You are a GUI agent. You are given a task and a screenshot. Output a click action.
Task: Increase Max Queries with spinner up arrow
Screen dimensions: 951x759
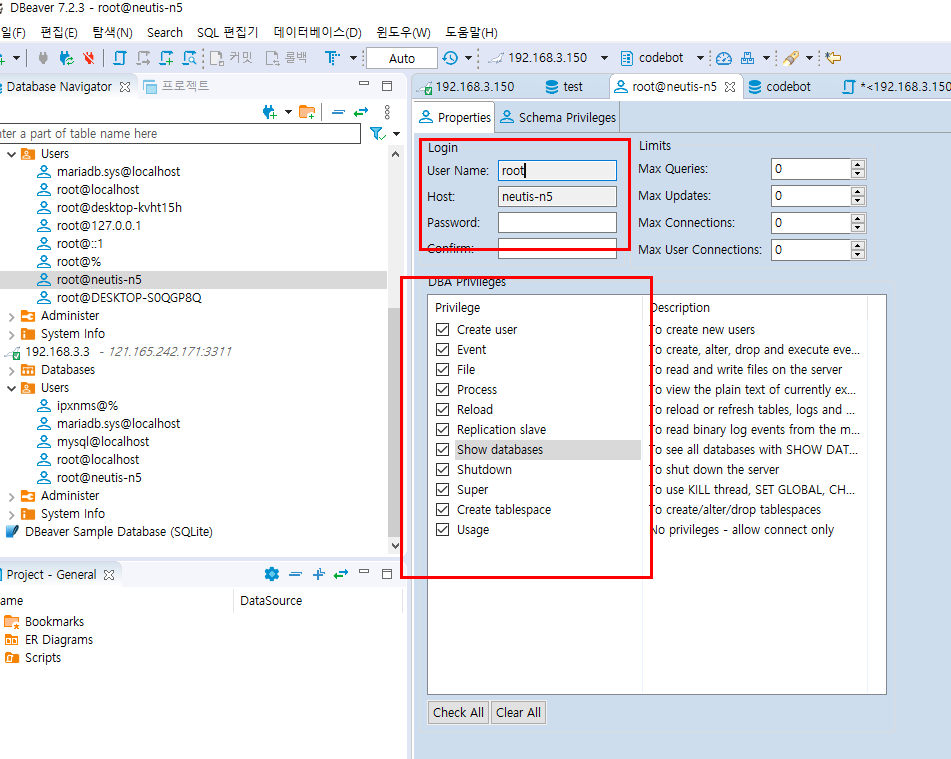(x=857, y=164)
